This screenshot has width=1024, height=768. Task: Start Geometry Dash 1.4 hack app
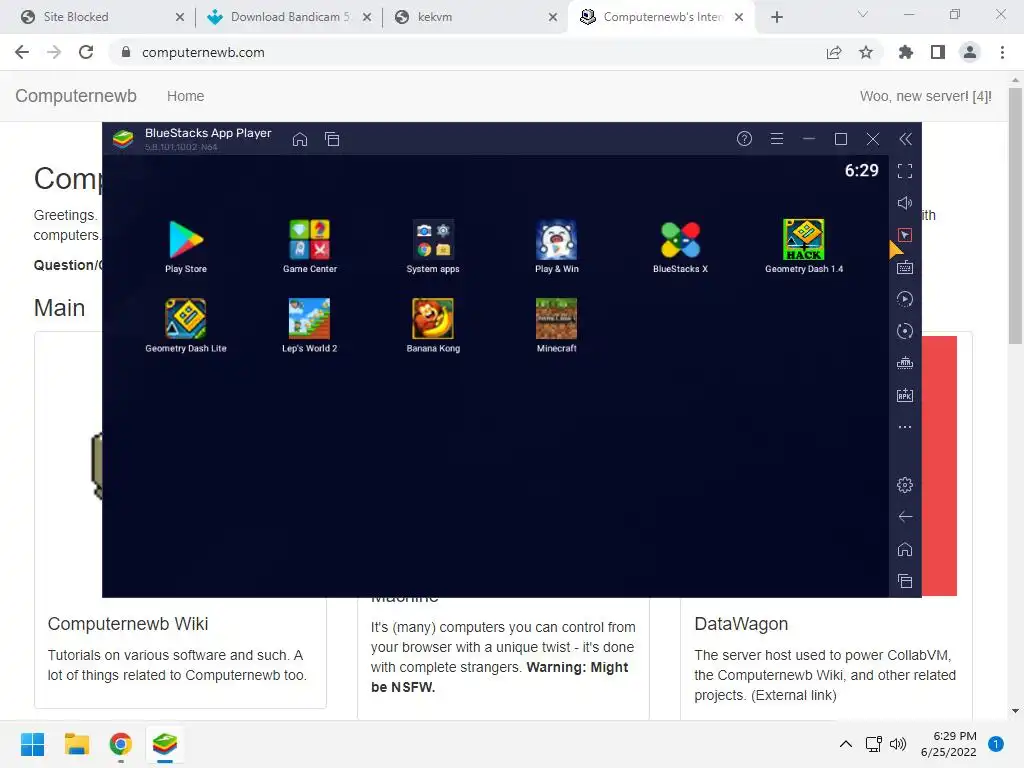pyautogui.click(x=804, y=246)
